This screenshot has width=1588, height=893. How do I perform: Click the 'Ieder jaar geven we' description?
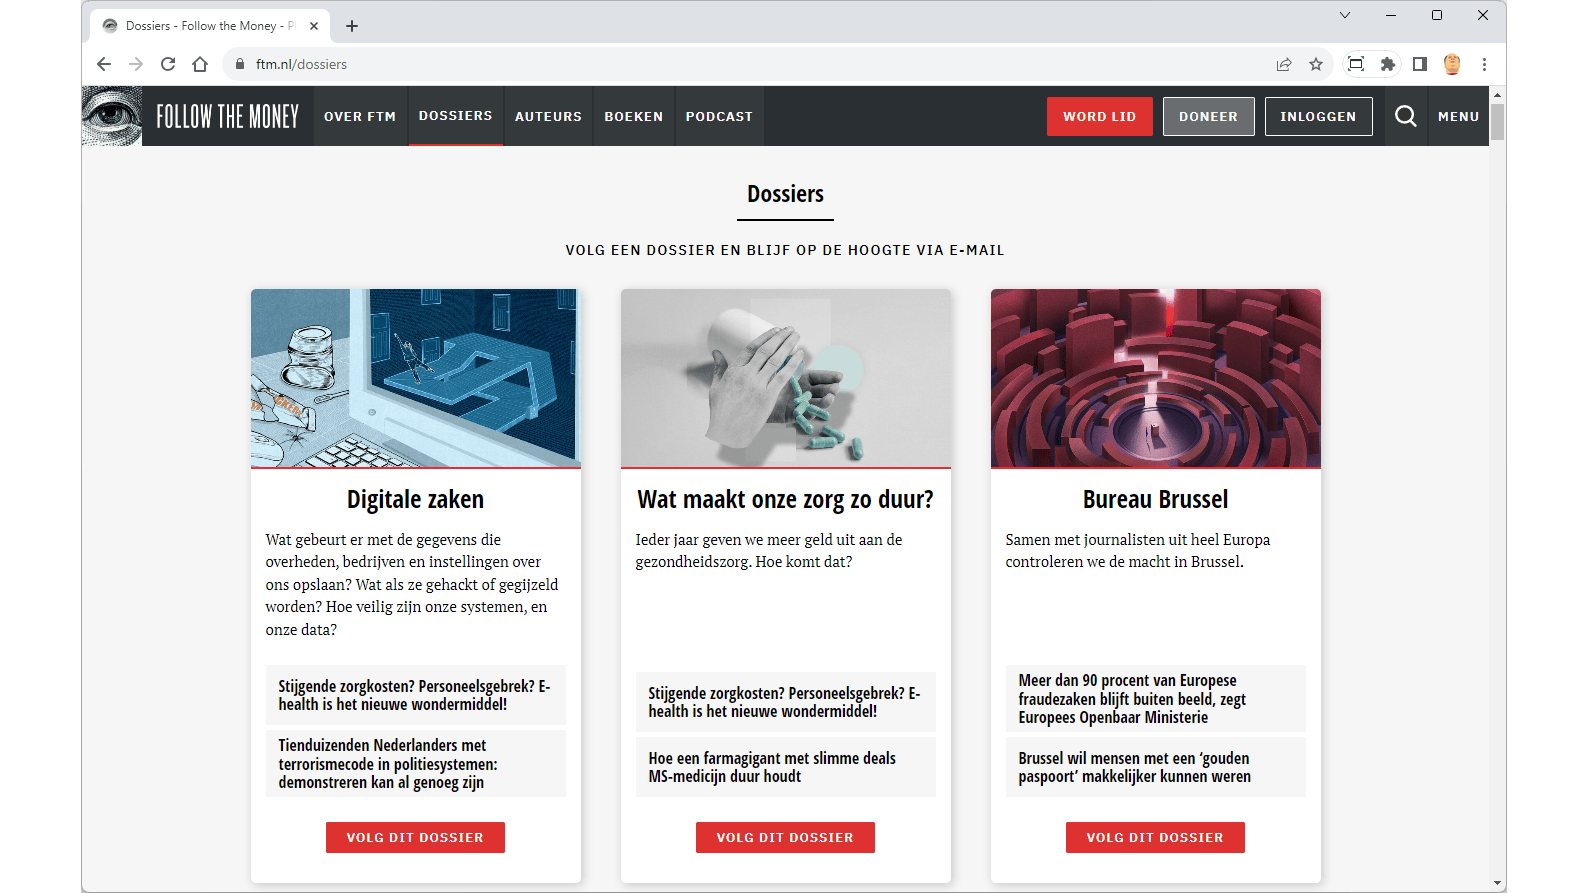769,551
